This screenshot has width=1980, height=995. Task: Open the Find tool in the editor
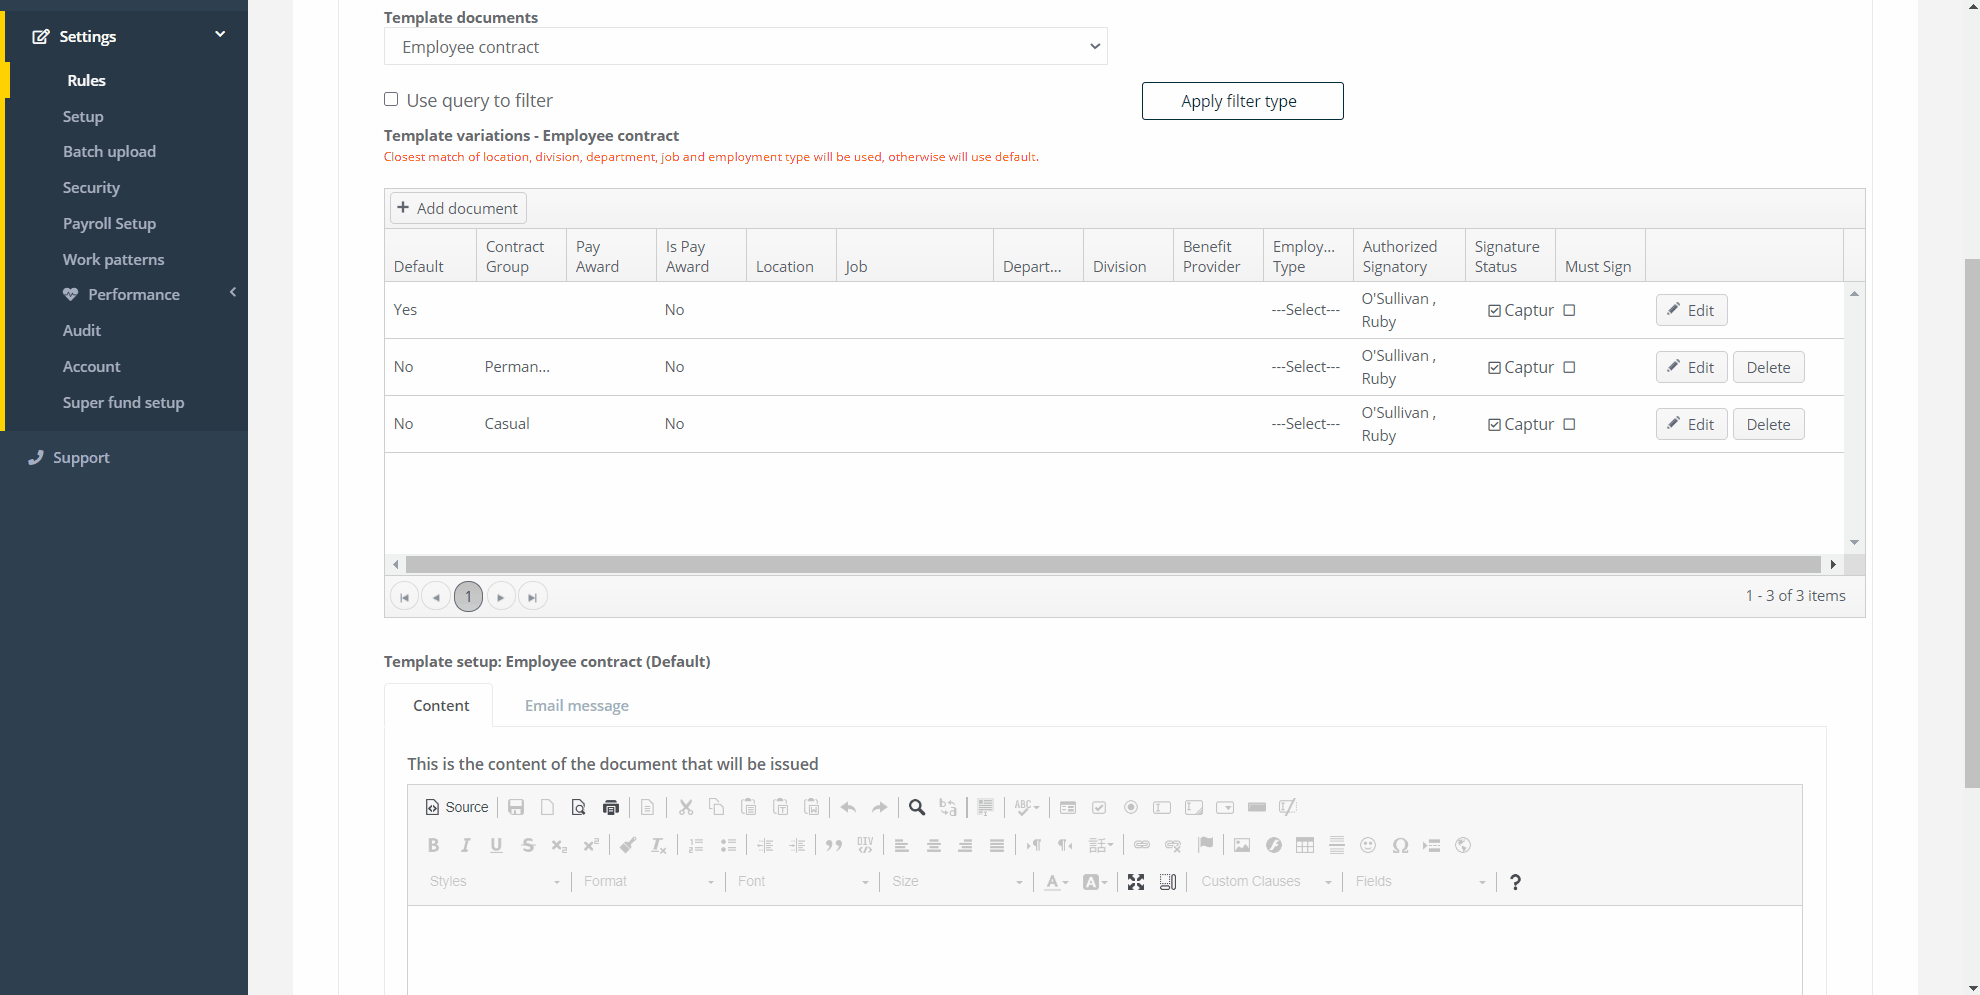(x=917, y=807)
